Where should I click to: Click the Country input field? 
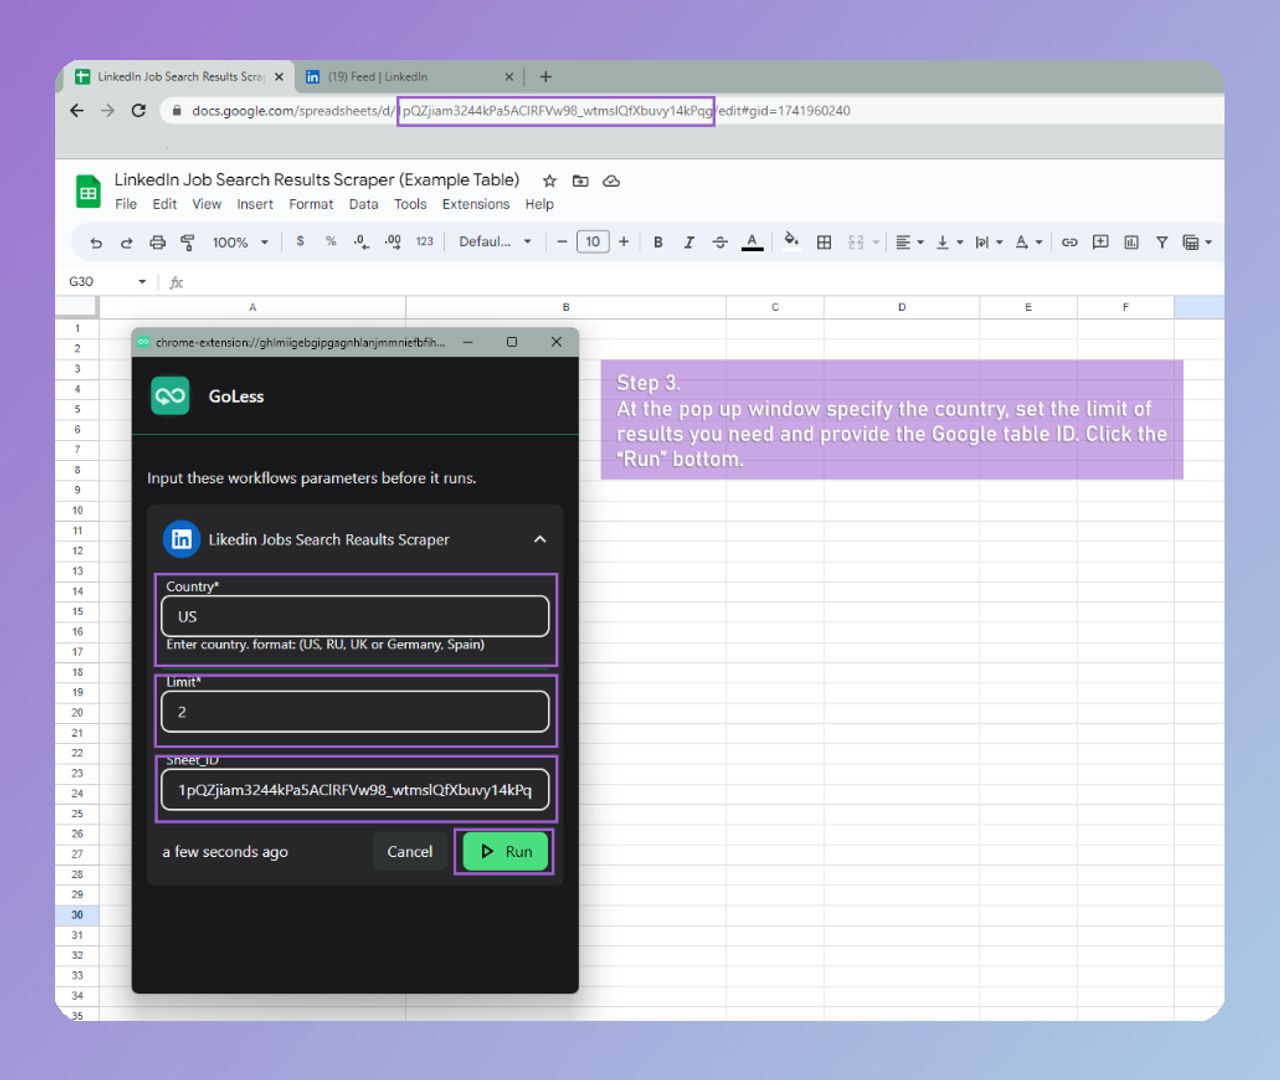(x=355, y=616)
